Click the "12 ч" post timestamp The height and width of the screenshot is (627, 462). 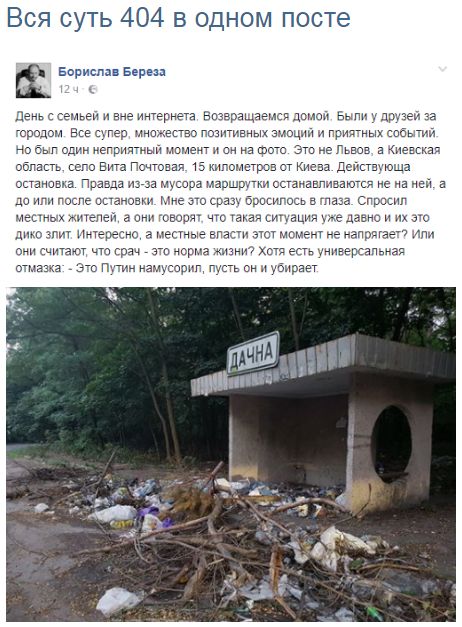68,89
